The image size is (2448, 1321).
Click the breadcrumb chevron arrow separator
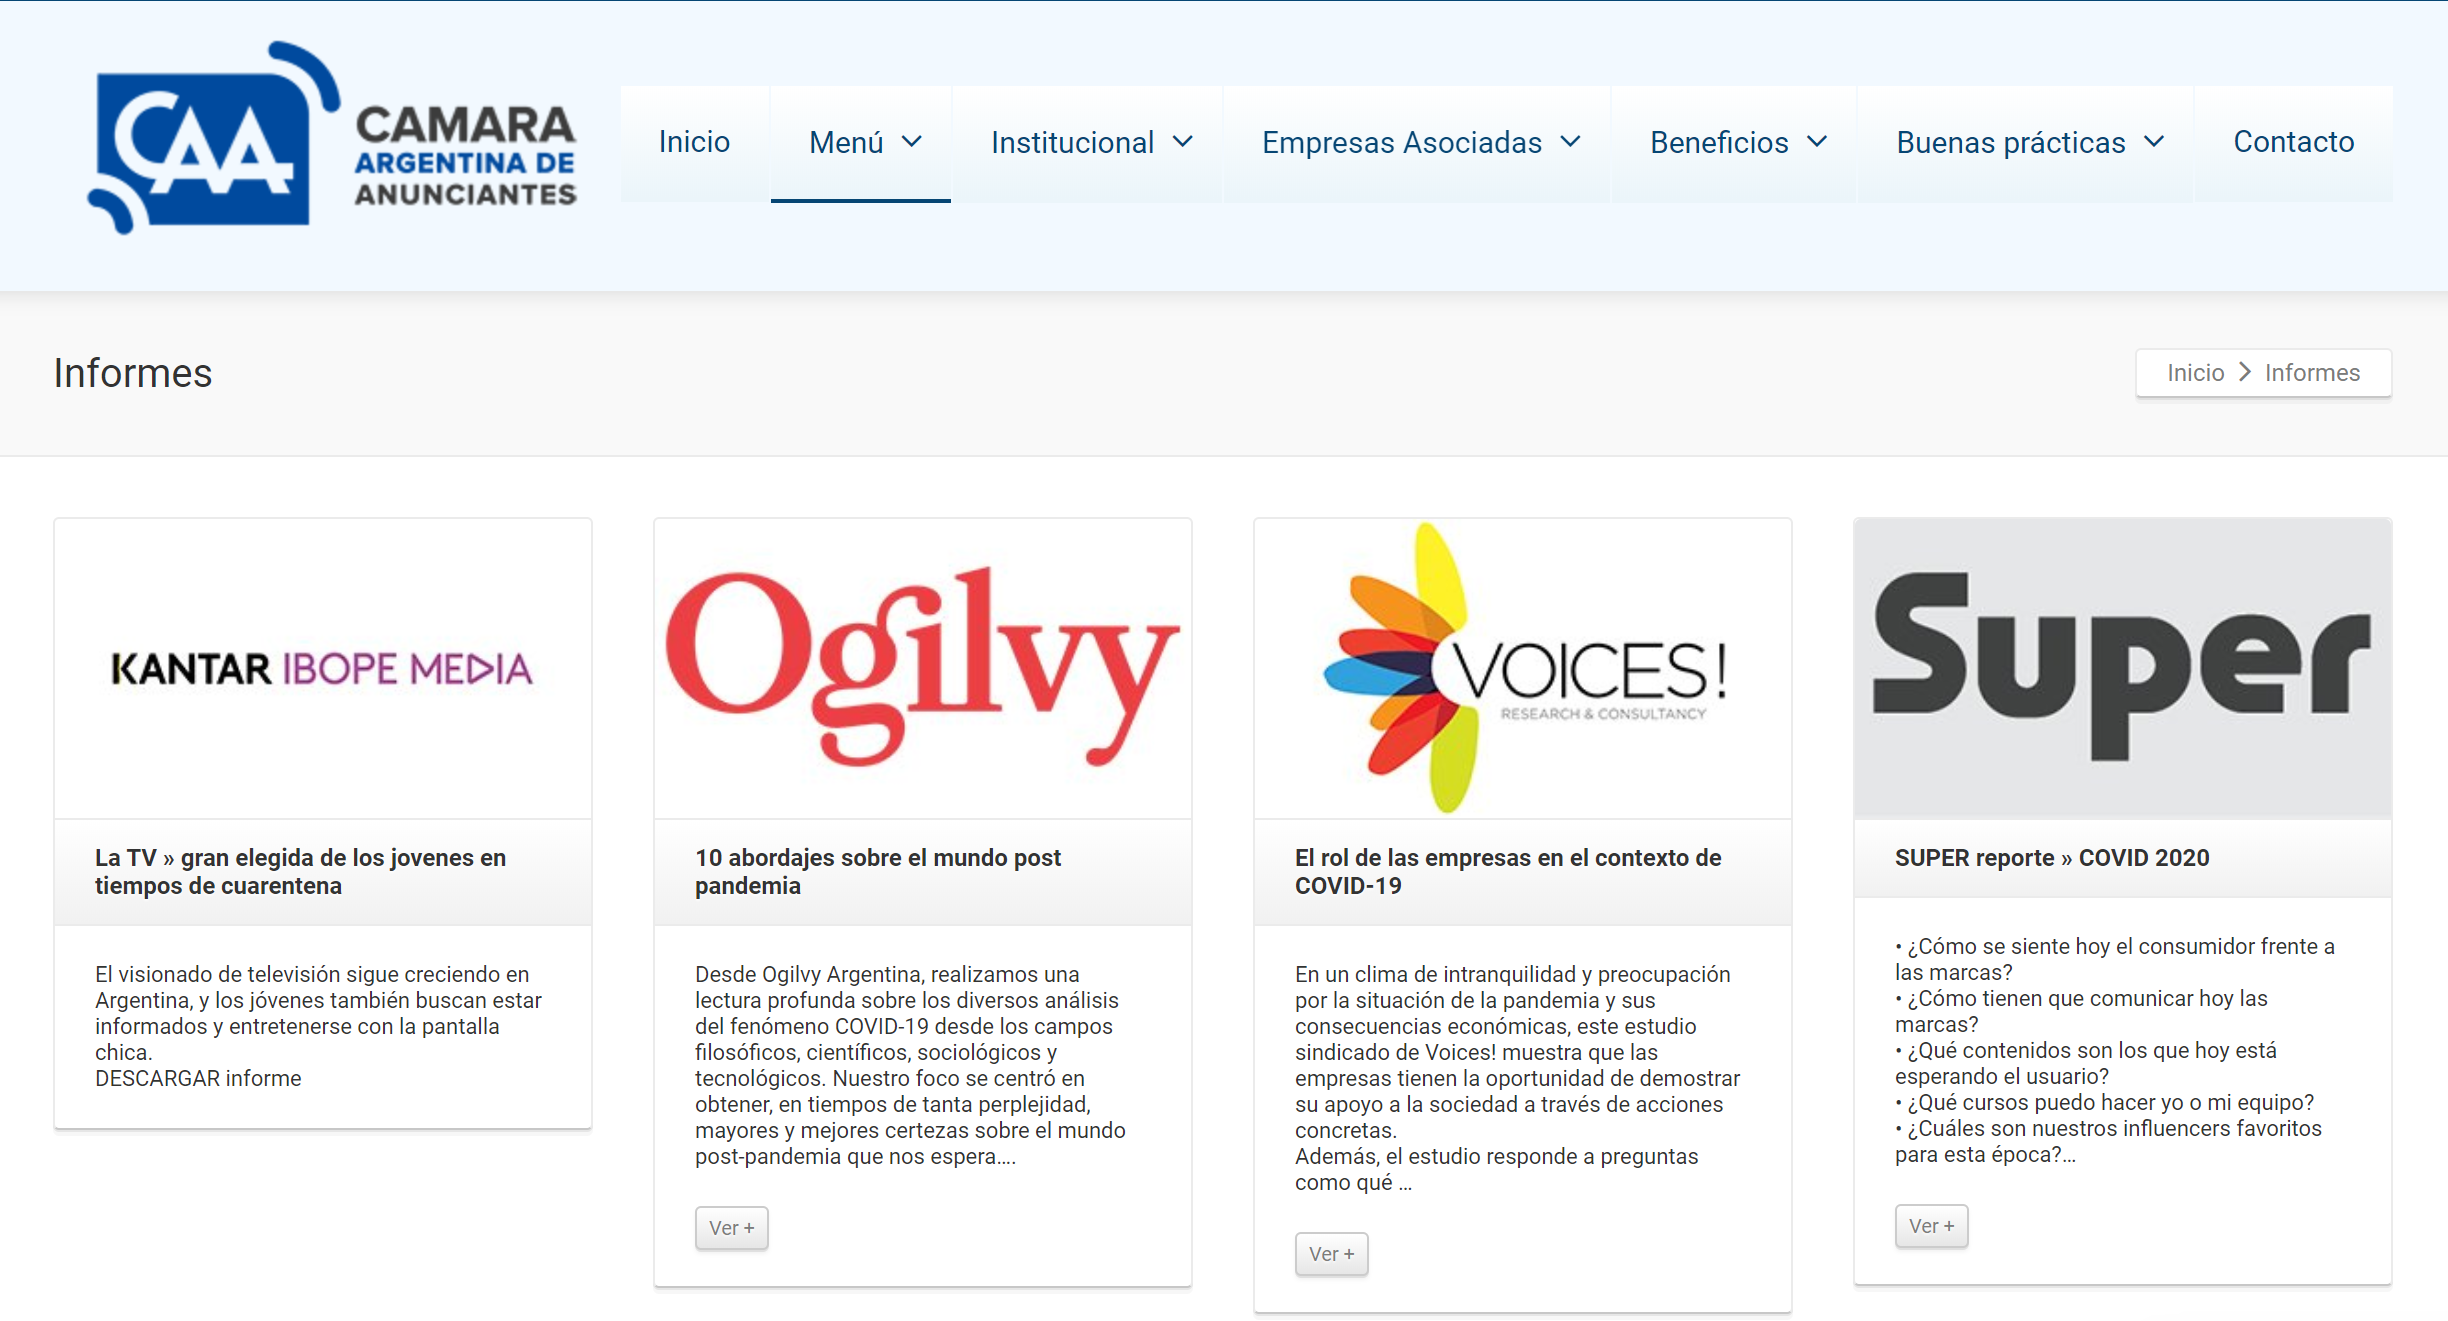[2245, 372]
